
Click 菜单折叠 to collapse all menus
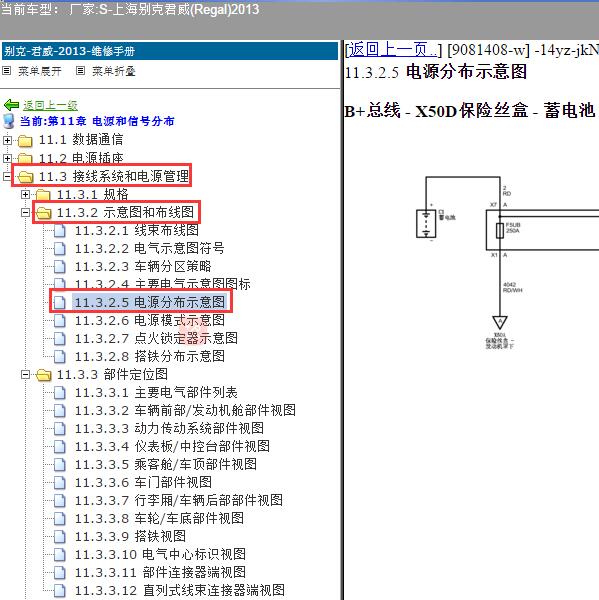(x=114, y=71)
